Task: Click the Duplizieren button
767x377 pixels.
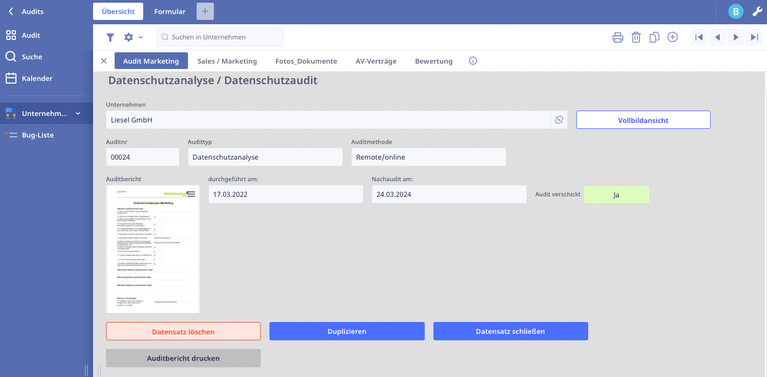Action: click(x=347, y=331)
